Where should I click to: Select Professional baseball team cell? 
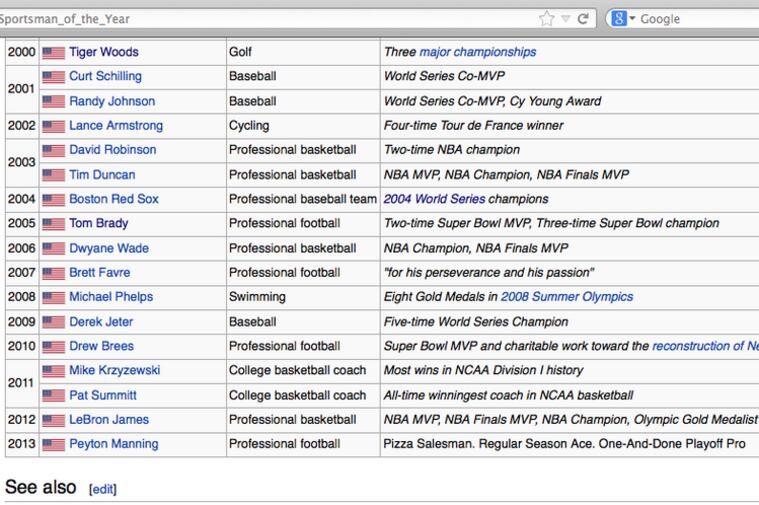pyautogui.click(x=303, y=199)
